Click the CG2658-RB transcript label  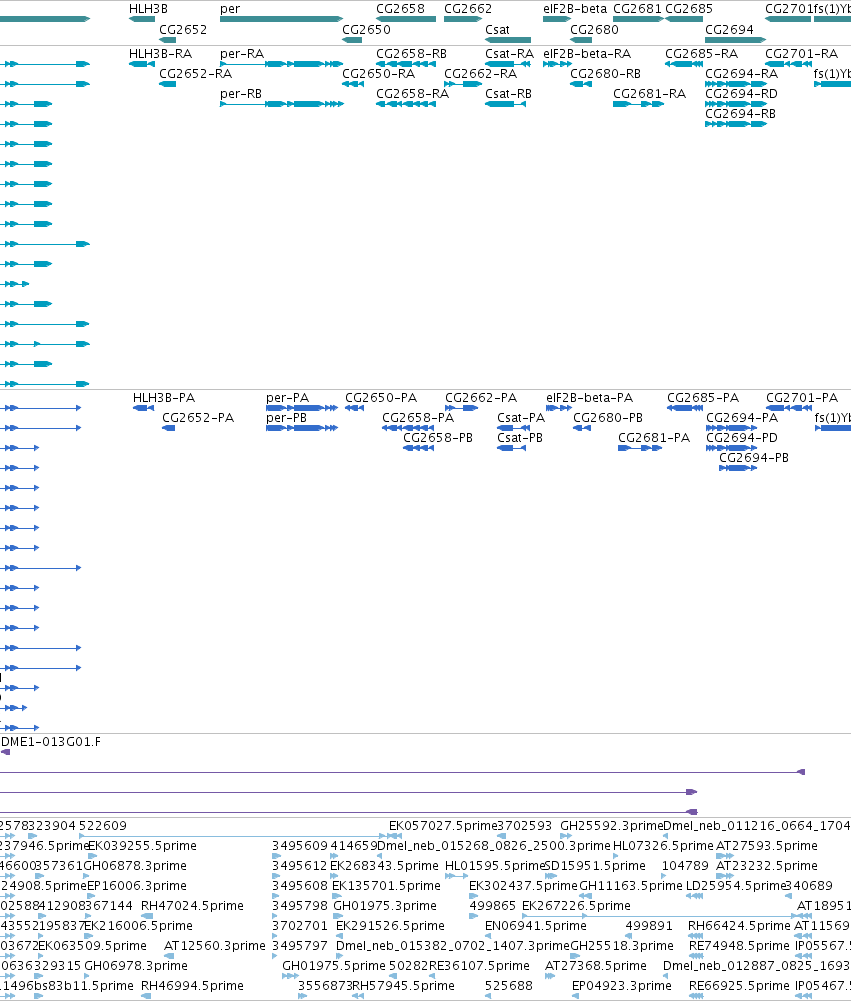click(x=411, y=54)
